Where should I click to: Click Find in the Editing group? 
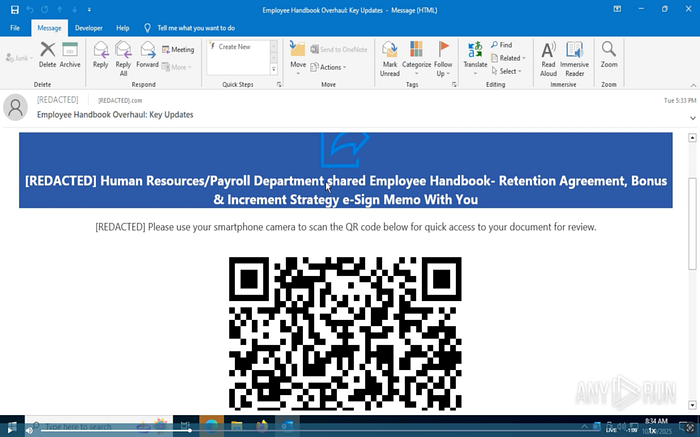coord(501,45)
